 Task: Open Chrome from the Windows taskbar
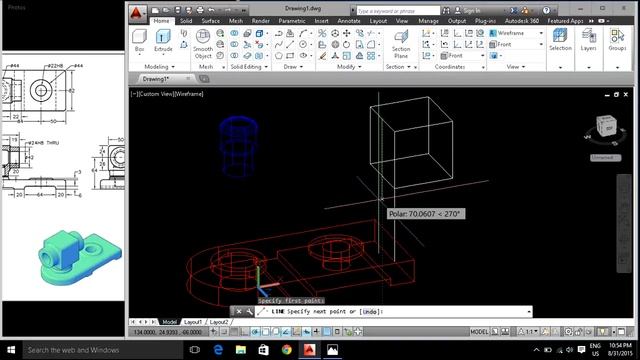[287, 350]
